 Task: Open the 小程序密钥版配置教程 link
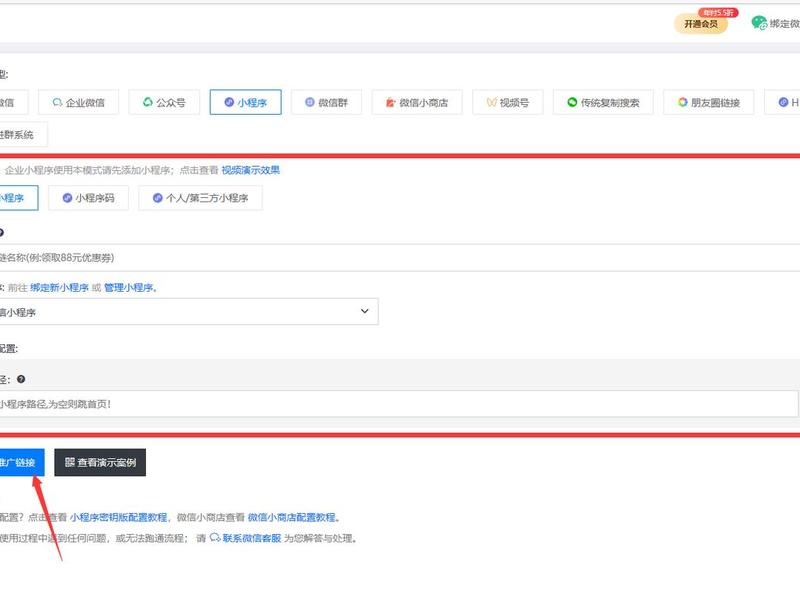118,517
